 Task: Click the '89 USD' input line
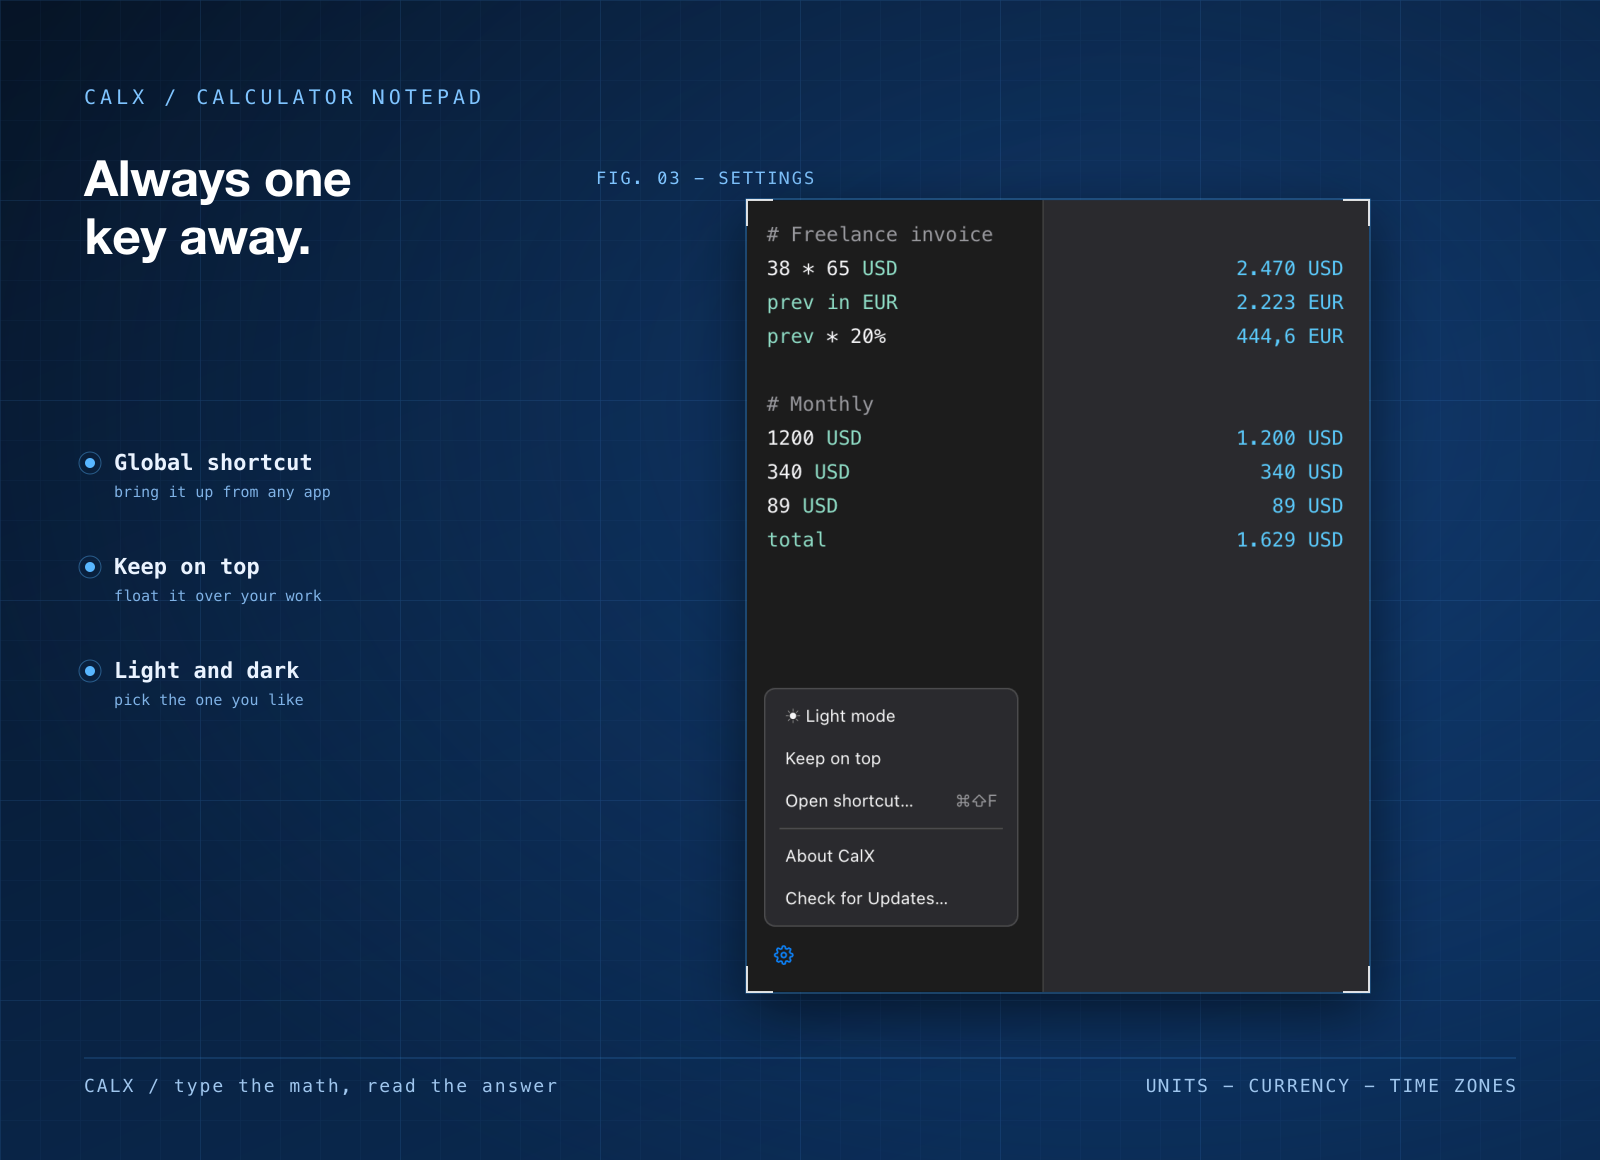click(x=802, y=506)
